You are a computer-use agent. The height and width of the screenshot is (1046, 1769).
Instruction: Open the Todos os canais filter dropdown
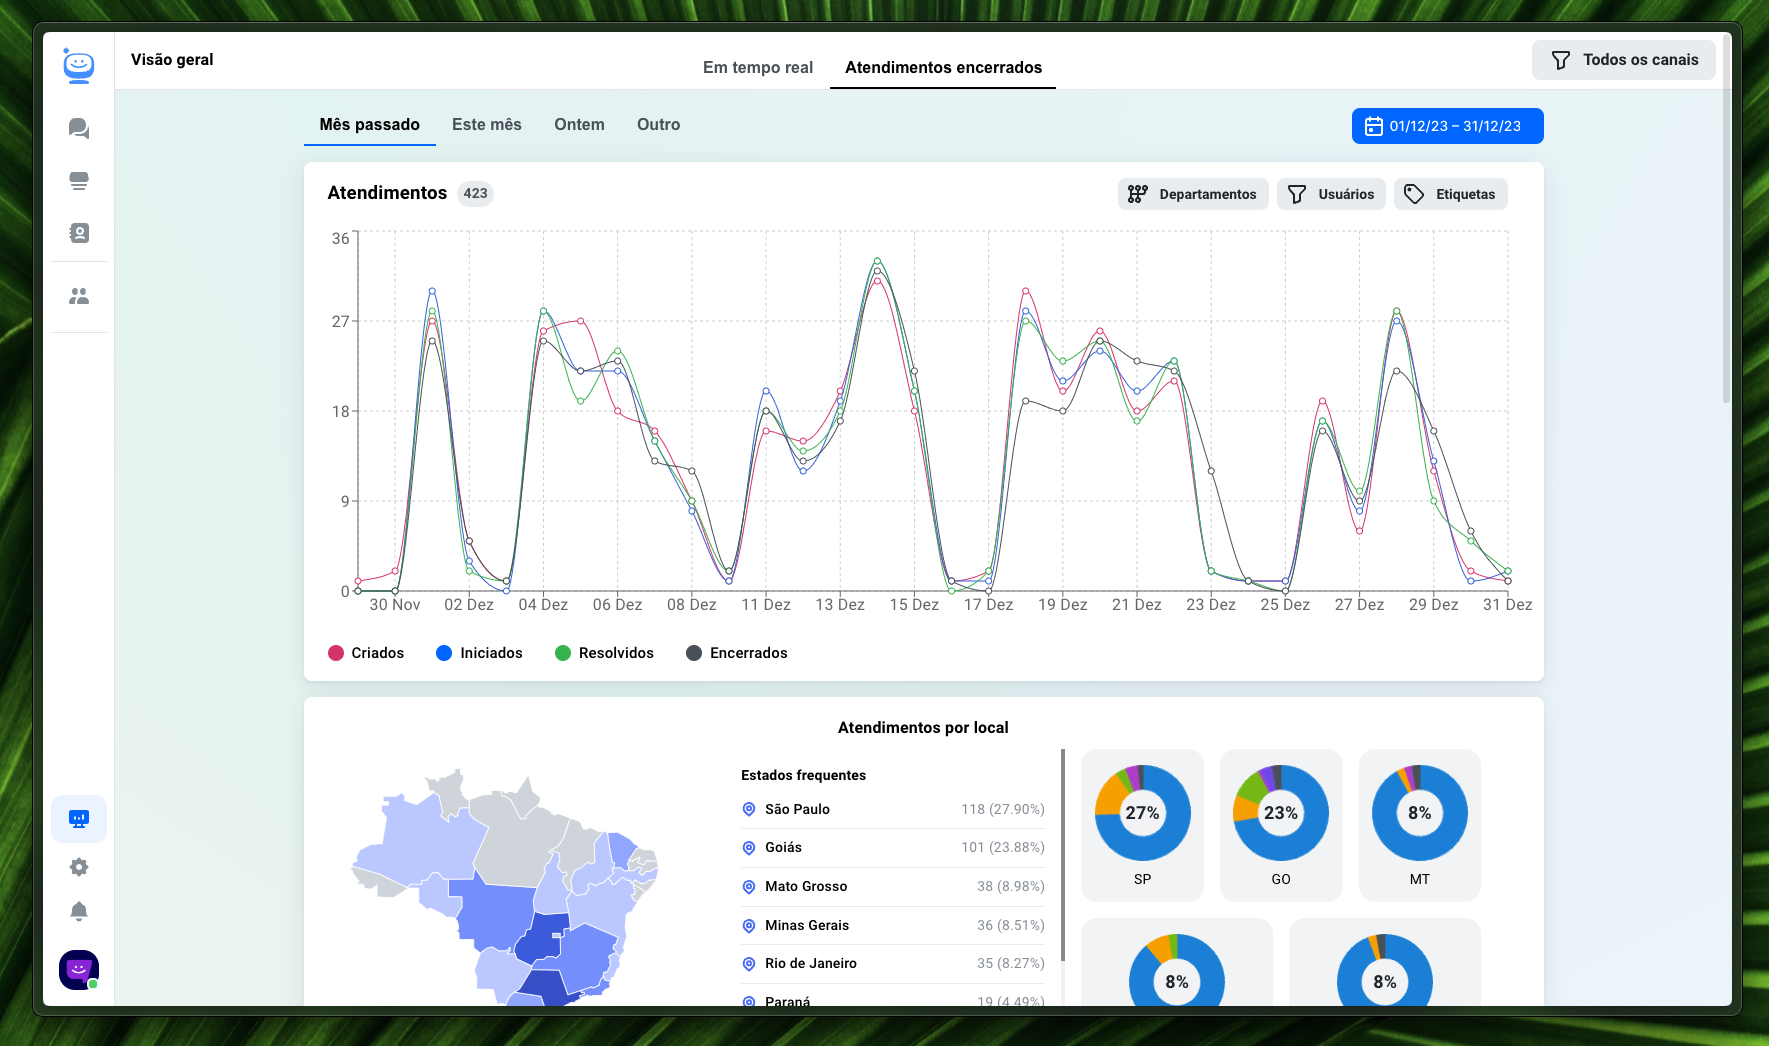tap(1623, 60)
